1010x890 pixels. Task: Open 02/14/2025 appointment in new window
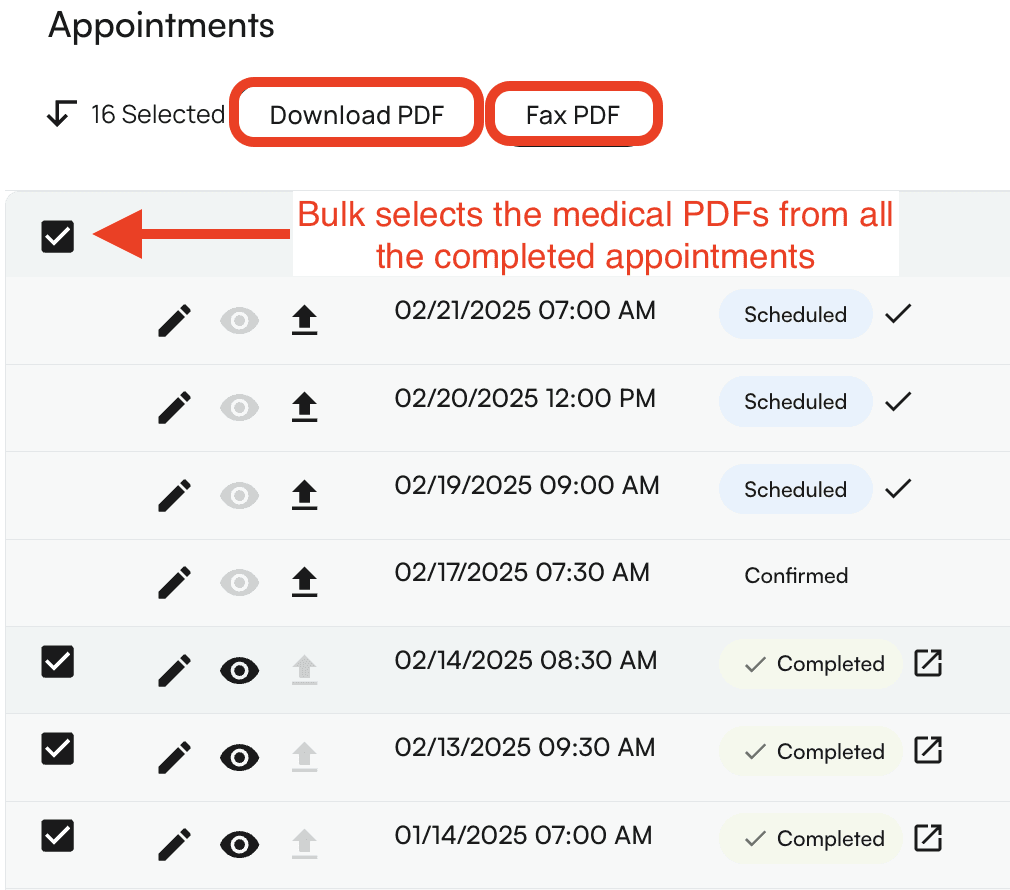click(x=929, y=663)
